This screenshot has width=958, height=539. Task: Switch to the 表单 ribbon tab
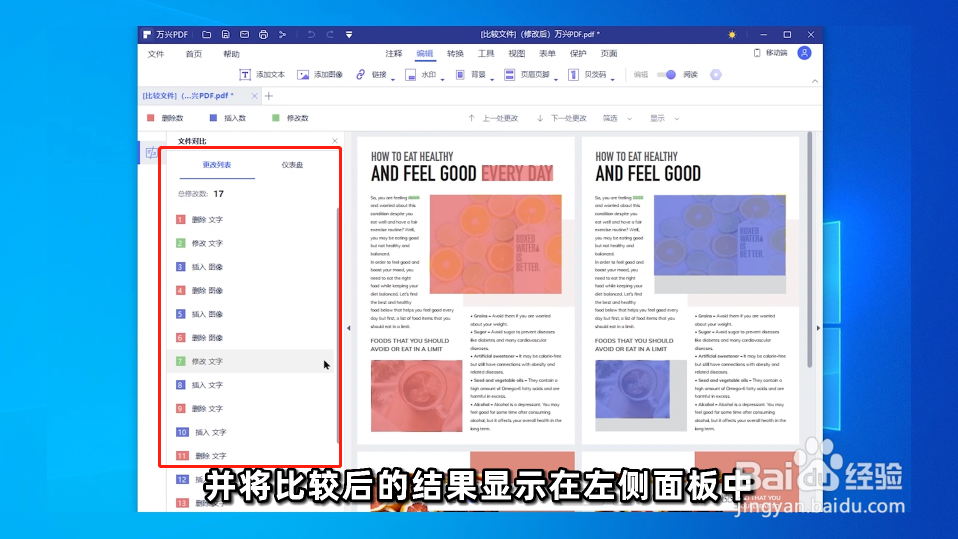(547, 54)
